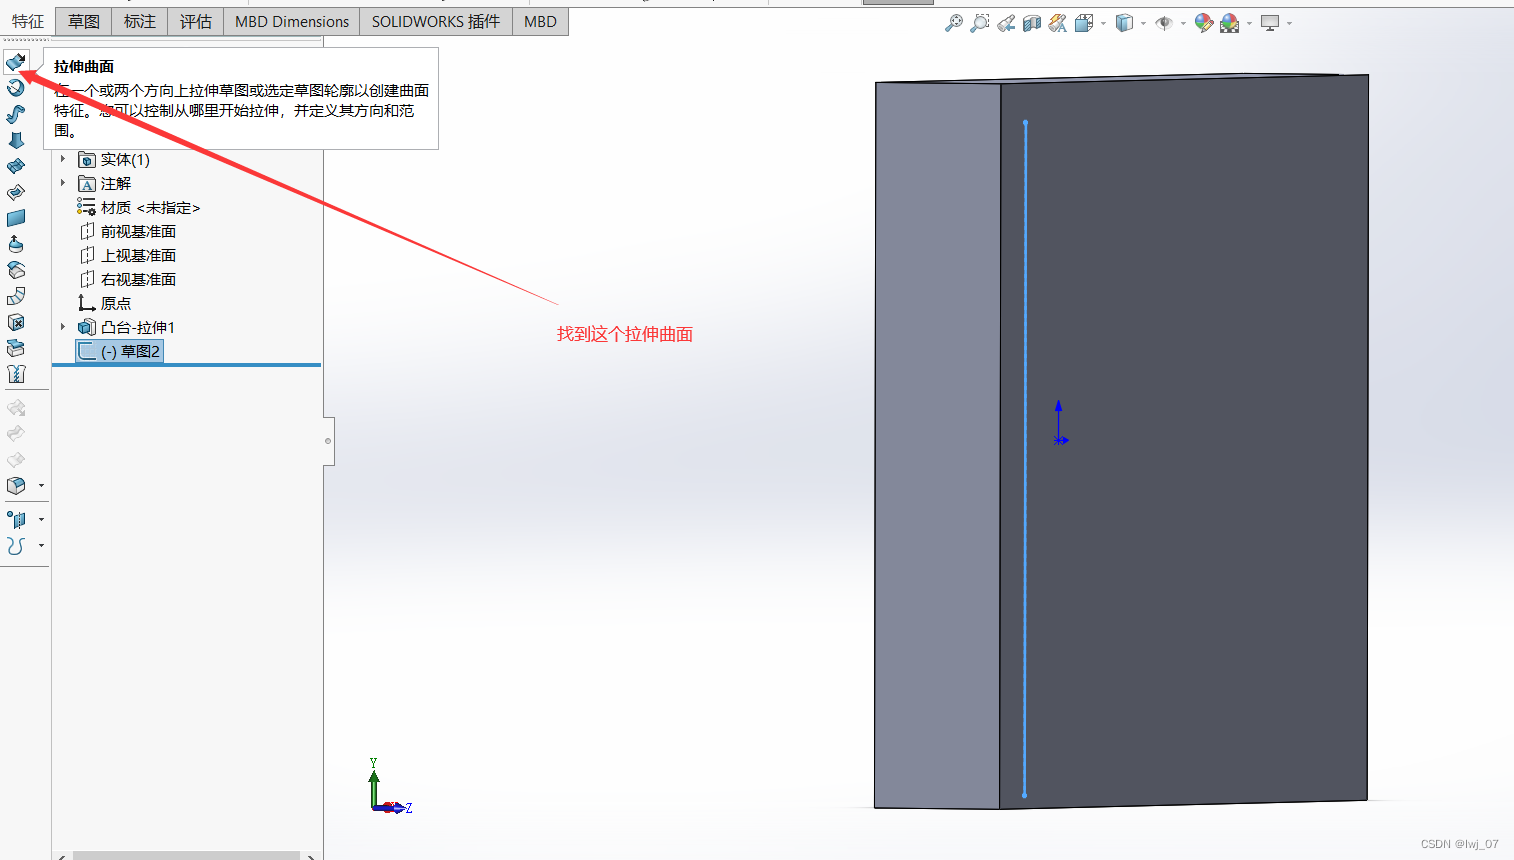The width and height of the screenshot is (1514, 860).
Task: Click the Display Style icon
Action: pyautogui.click(x=1125, y=23)
